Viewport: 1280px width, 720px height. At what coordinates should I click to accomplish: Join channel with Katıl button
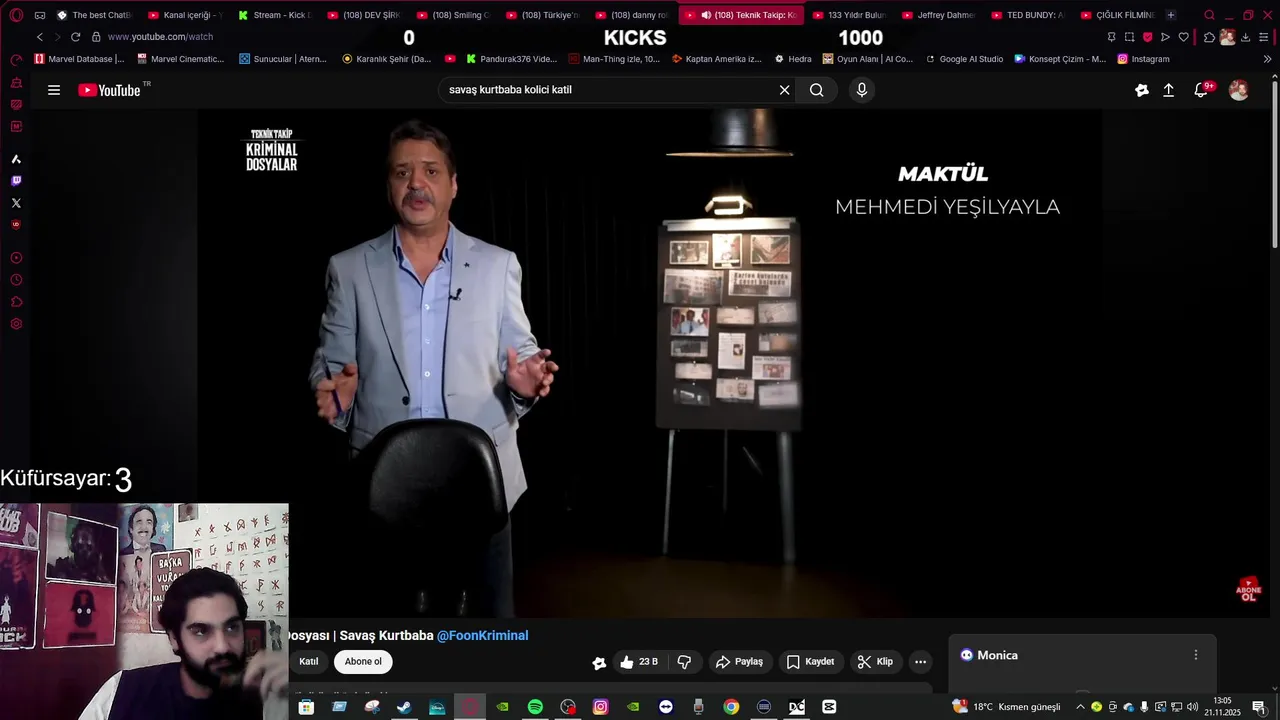[309, 662]
